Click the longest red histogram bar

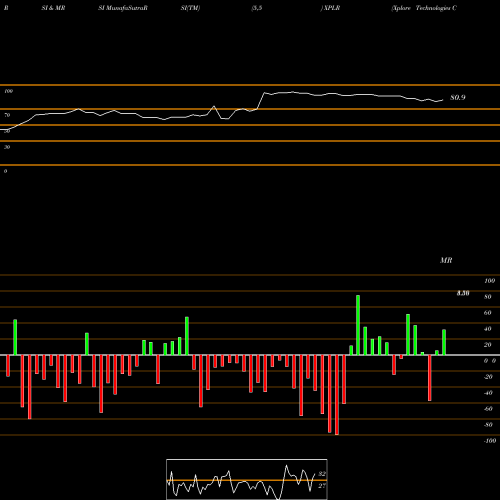(x=337, y=395)
